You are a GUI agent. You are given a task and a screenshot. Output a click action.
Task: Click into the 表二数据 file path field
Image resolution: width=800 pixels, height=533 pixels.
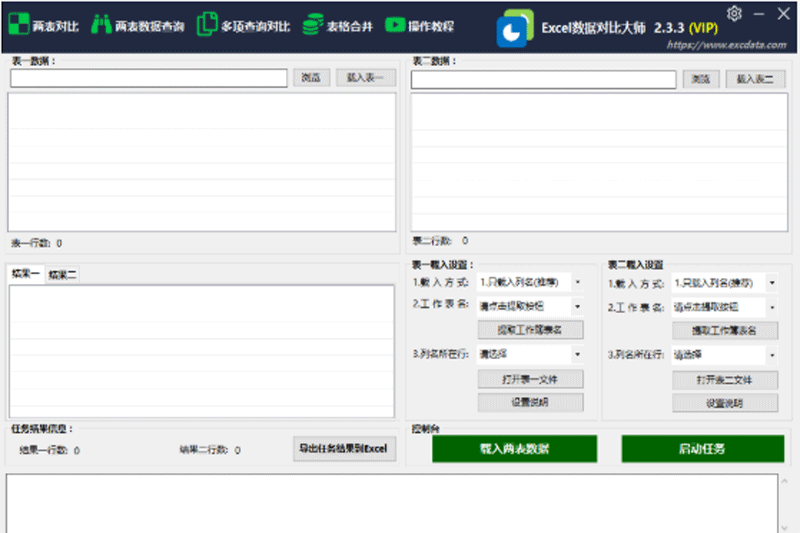(543, 80)
